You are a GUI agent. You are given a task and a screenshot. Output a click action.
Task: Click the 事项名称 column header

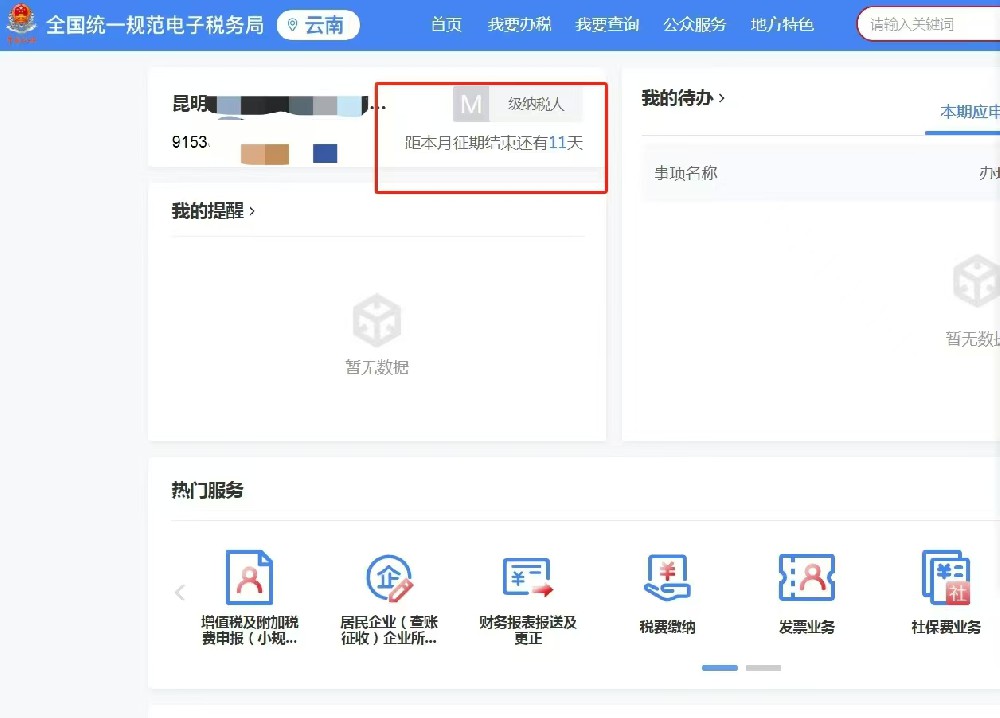tap(686, 173)
